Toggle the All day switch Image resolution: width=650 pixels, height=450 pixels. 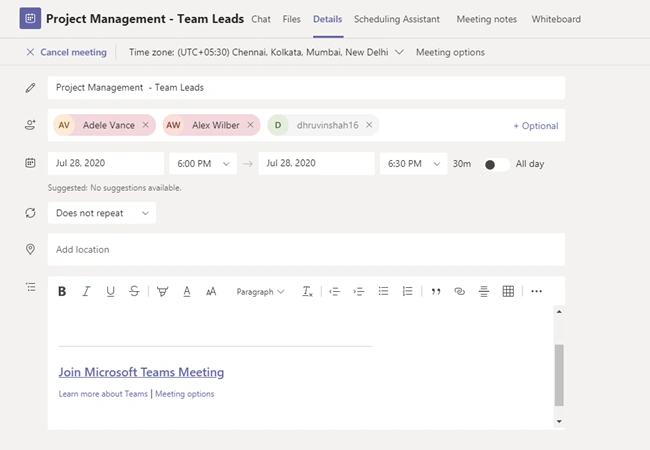497,165
